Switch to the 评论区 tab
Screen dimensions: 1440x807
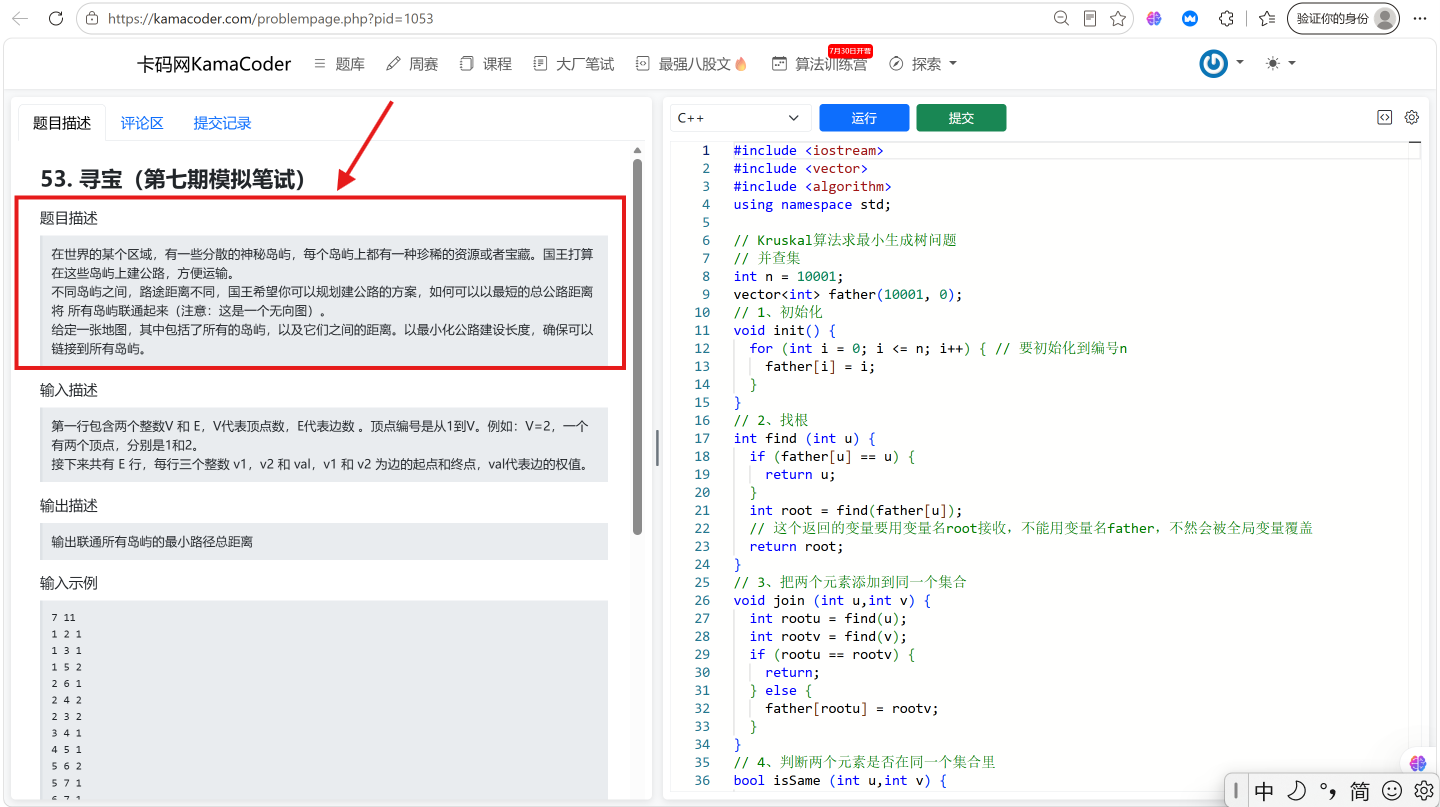click(x=142, y=123)
